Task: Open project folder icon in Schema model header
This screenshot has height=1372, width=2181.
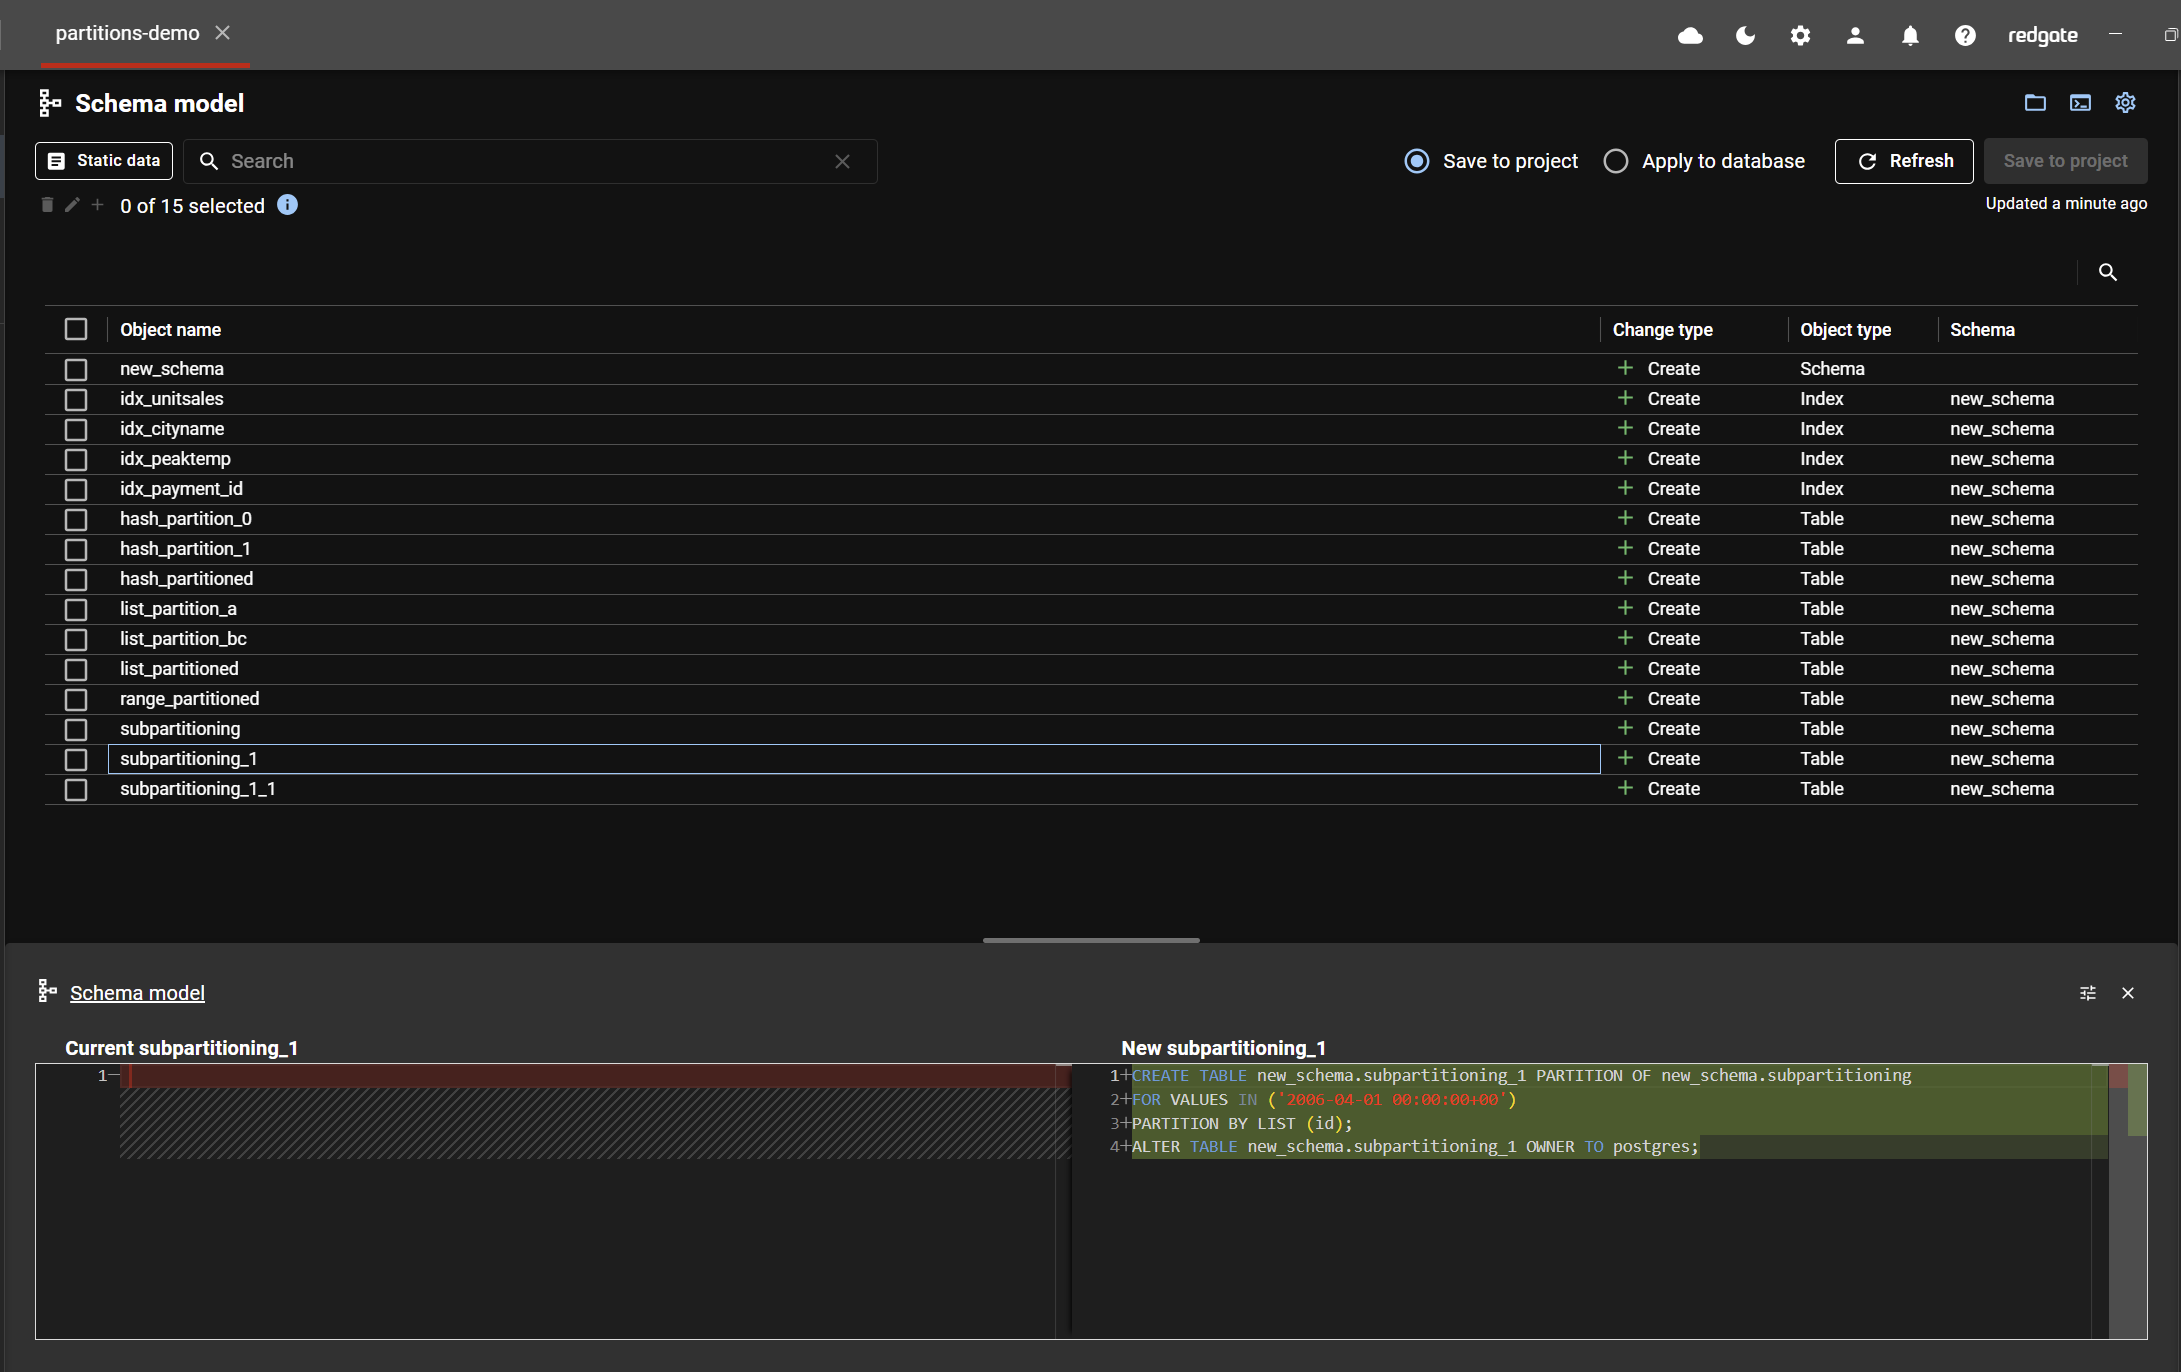Action: [2035, 103]
